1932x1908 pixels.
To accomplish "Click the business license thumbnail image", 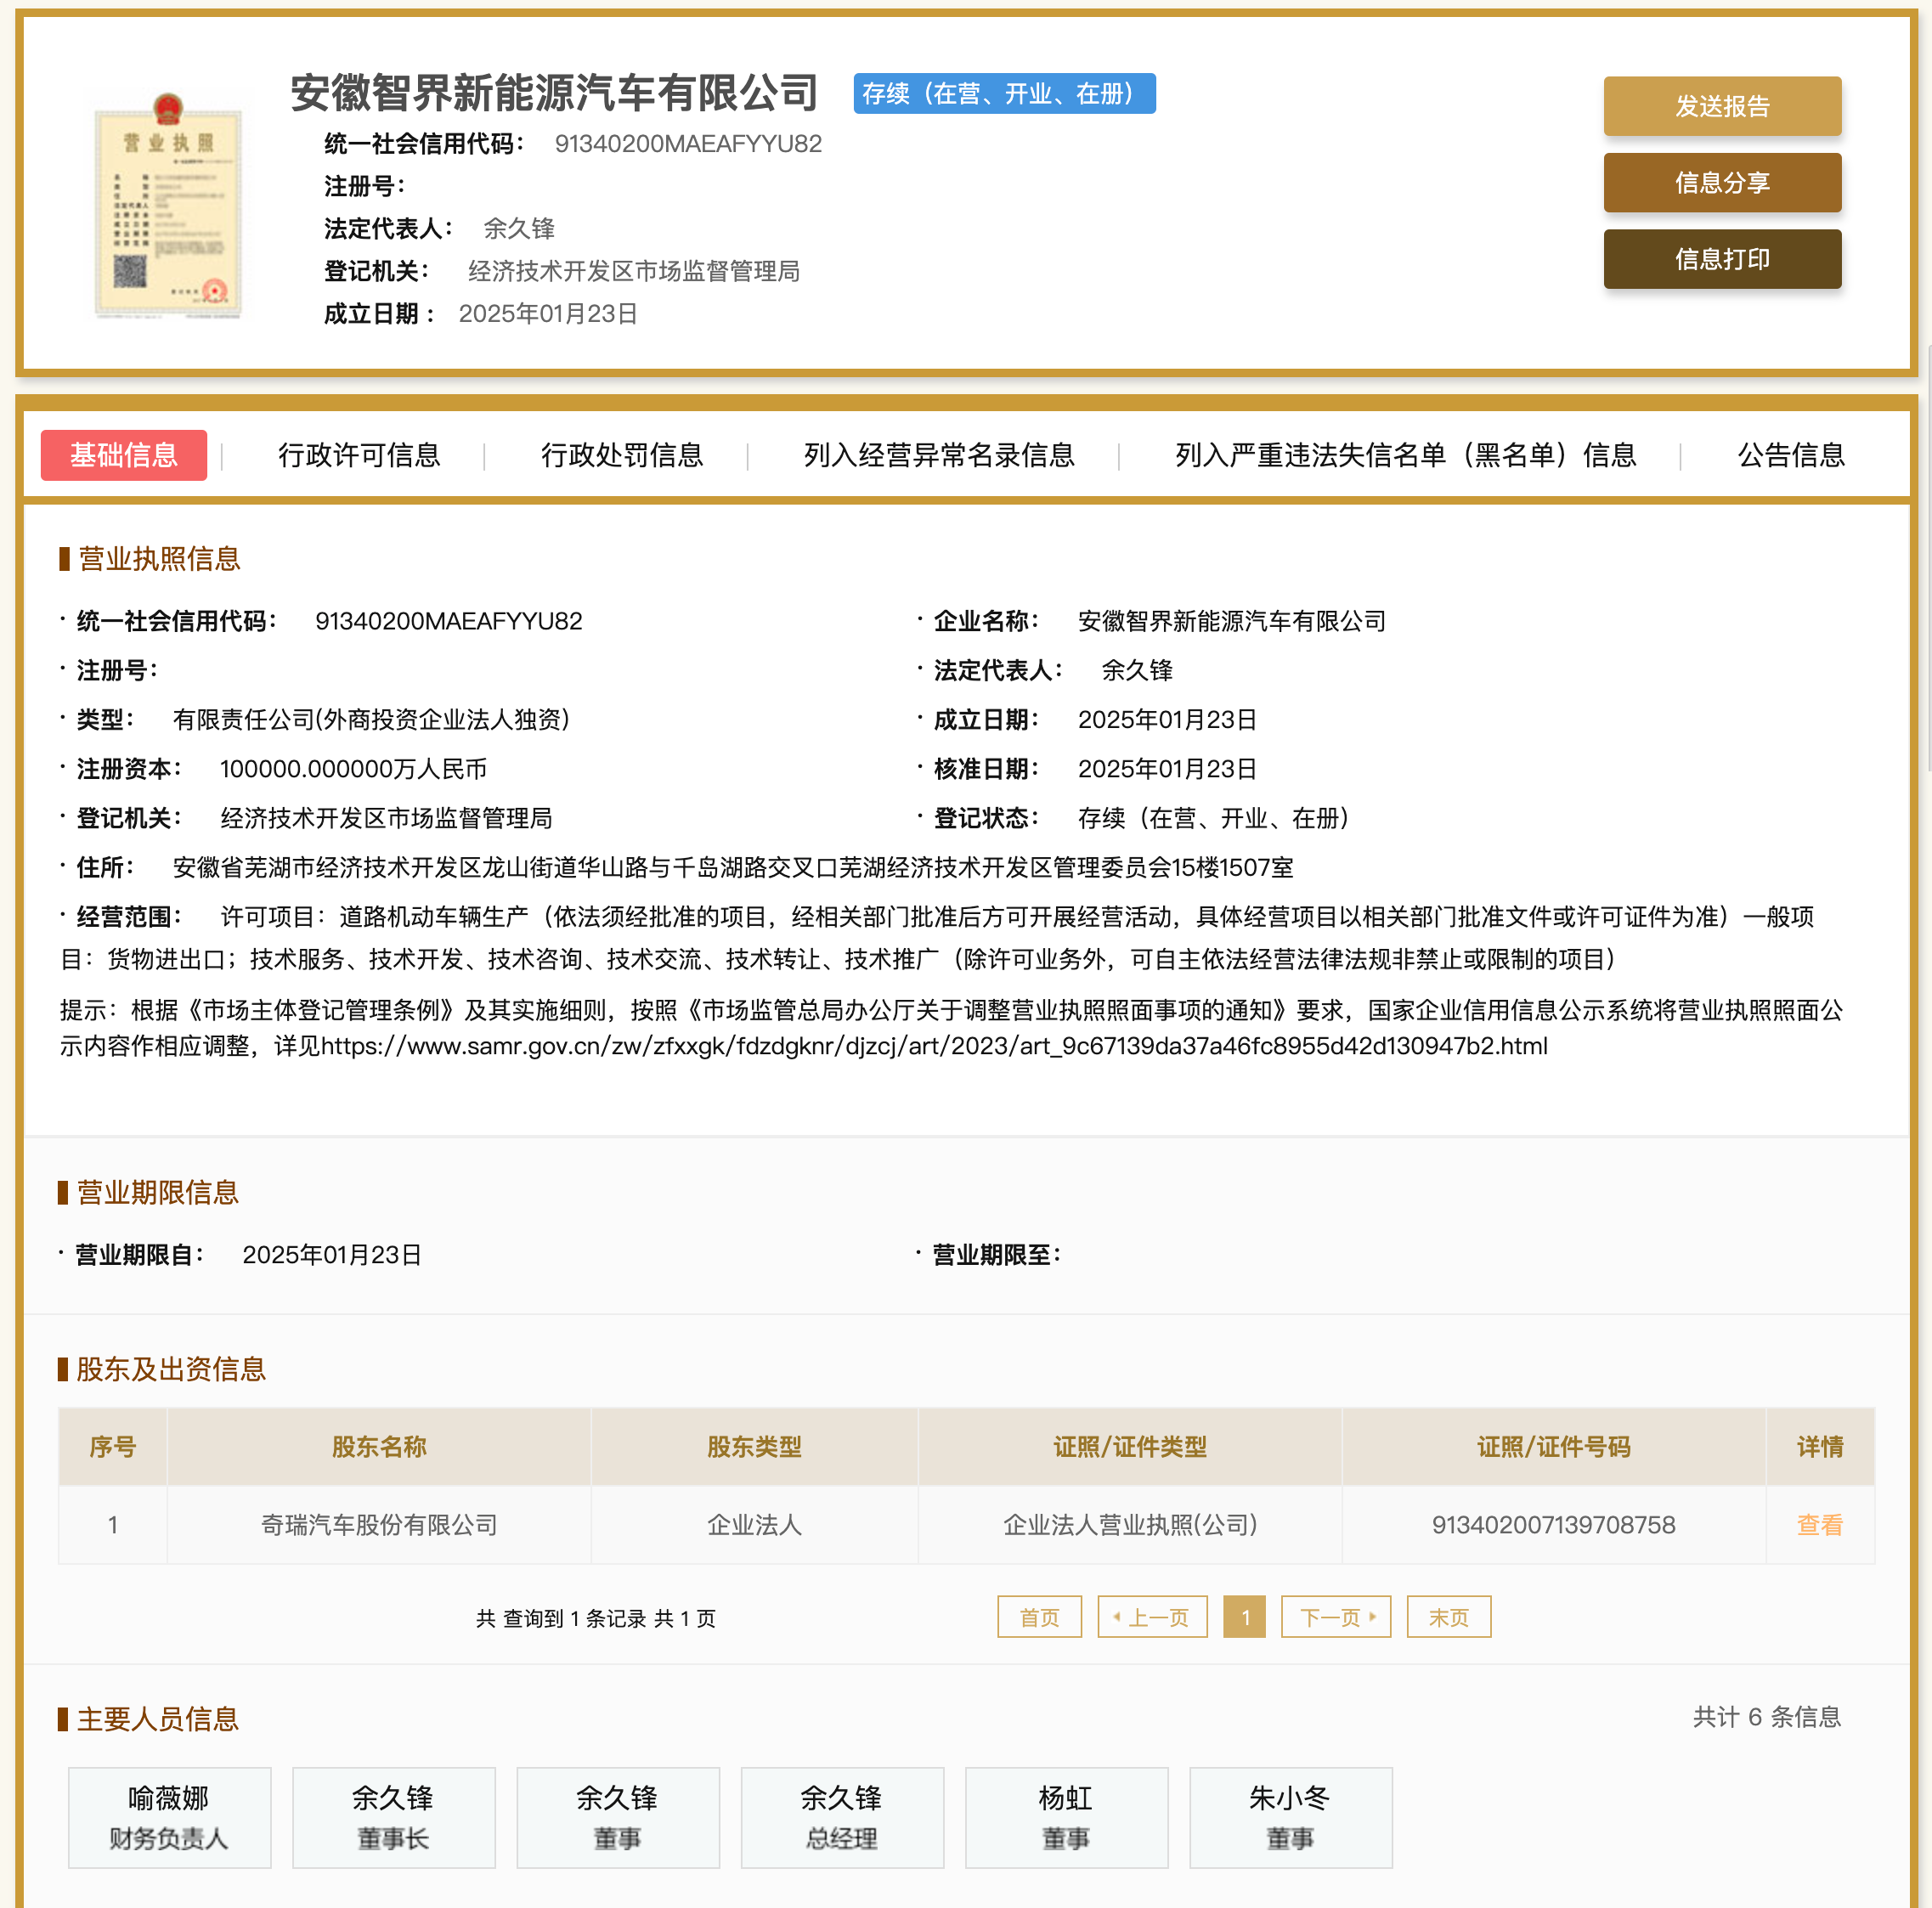I will pyautogui.click(x=168, y=205).
